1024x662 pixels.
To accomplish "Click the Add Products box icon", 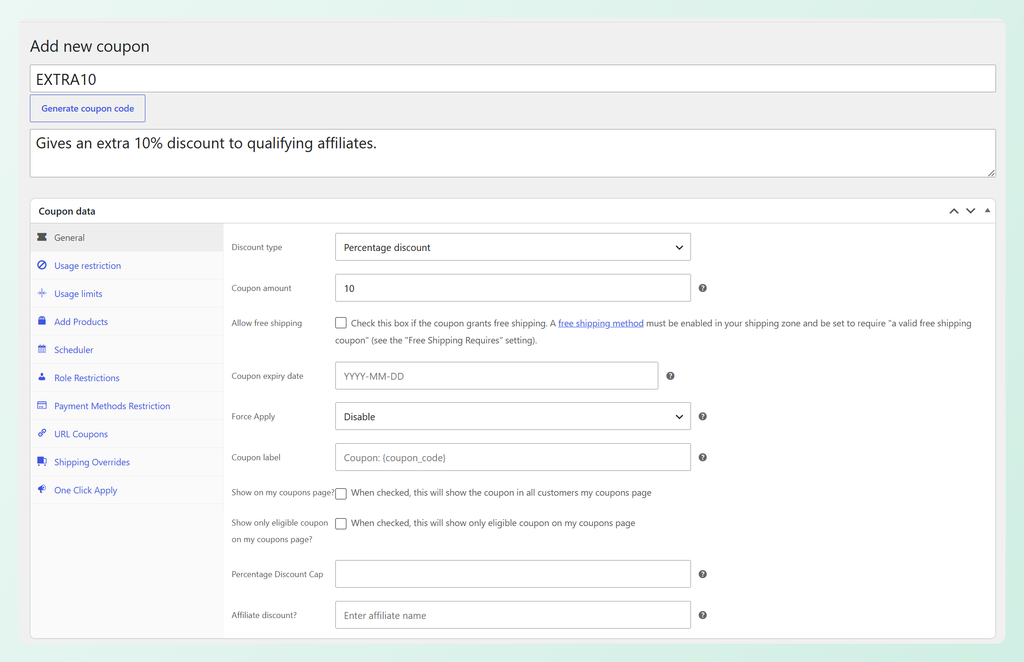I will [x=42, y=321].
